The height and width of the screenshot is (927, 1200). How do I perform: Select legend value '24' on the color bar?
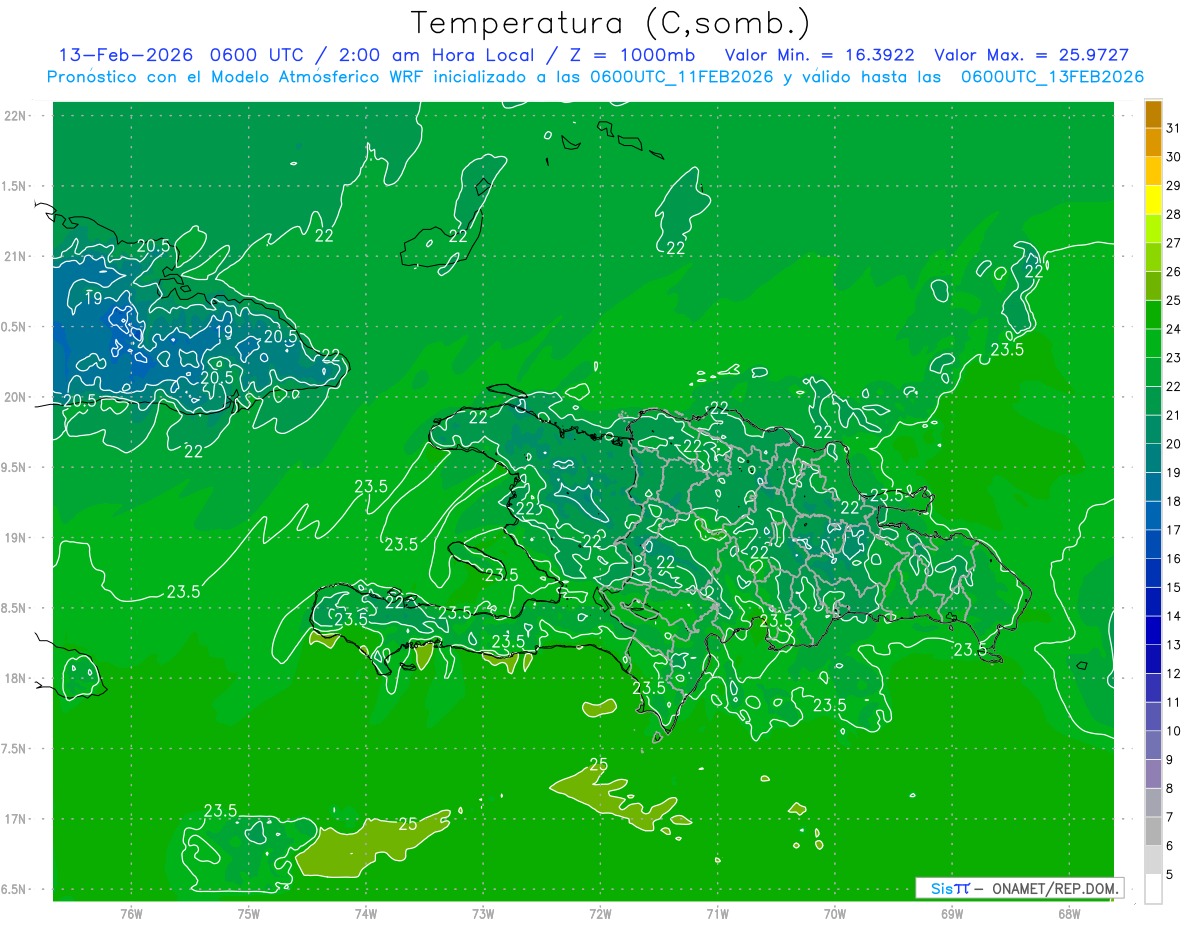point(1173,328)
